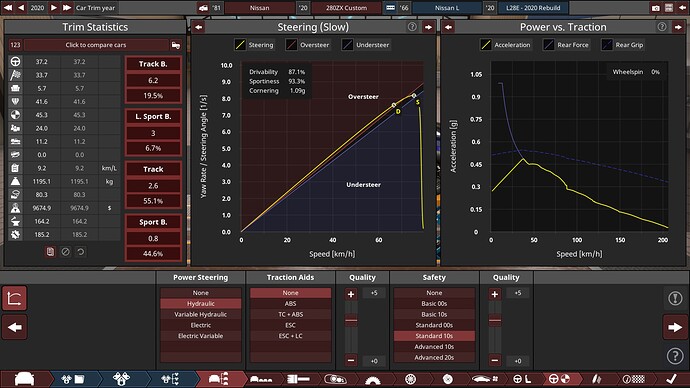Image resolution: width=690 pixels, height=388 pixels.
Task: Click the reset arrow icon under Trim Statistics
Action: coord(81,252)
